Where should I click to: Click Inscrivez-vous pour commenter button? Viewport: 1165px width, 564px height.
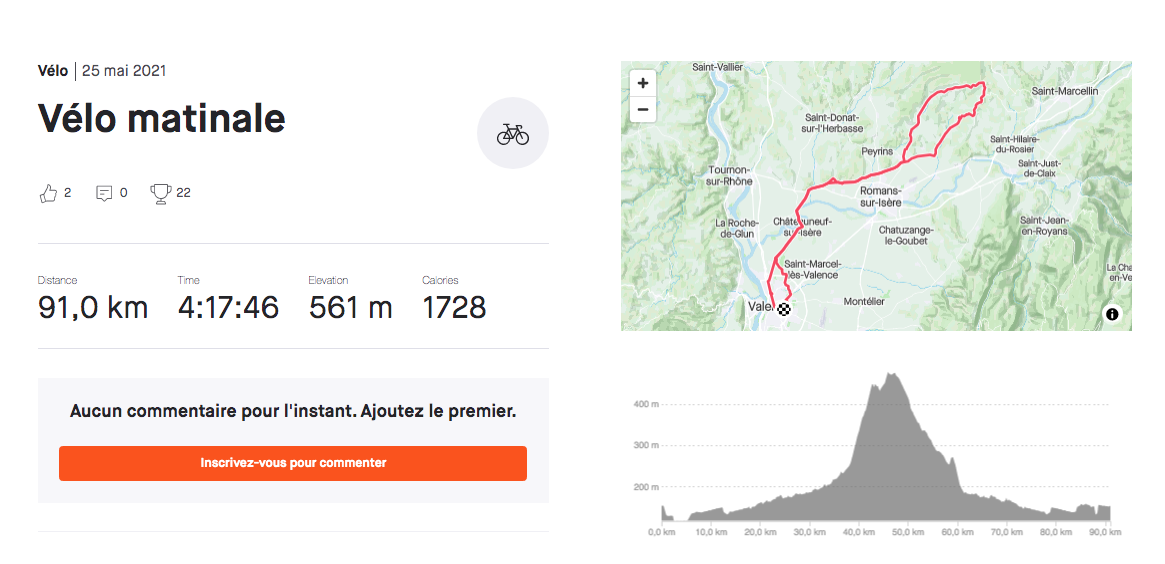(293, 463)
